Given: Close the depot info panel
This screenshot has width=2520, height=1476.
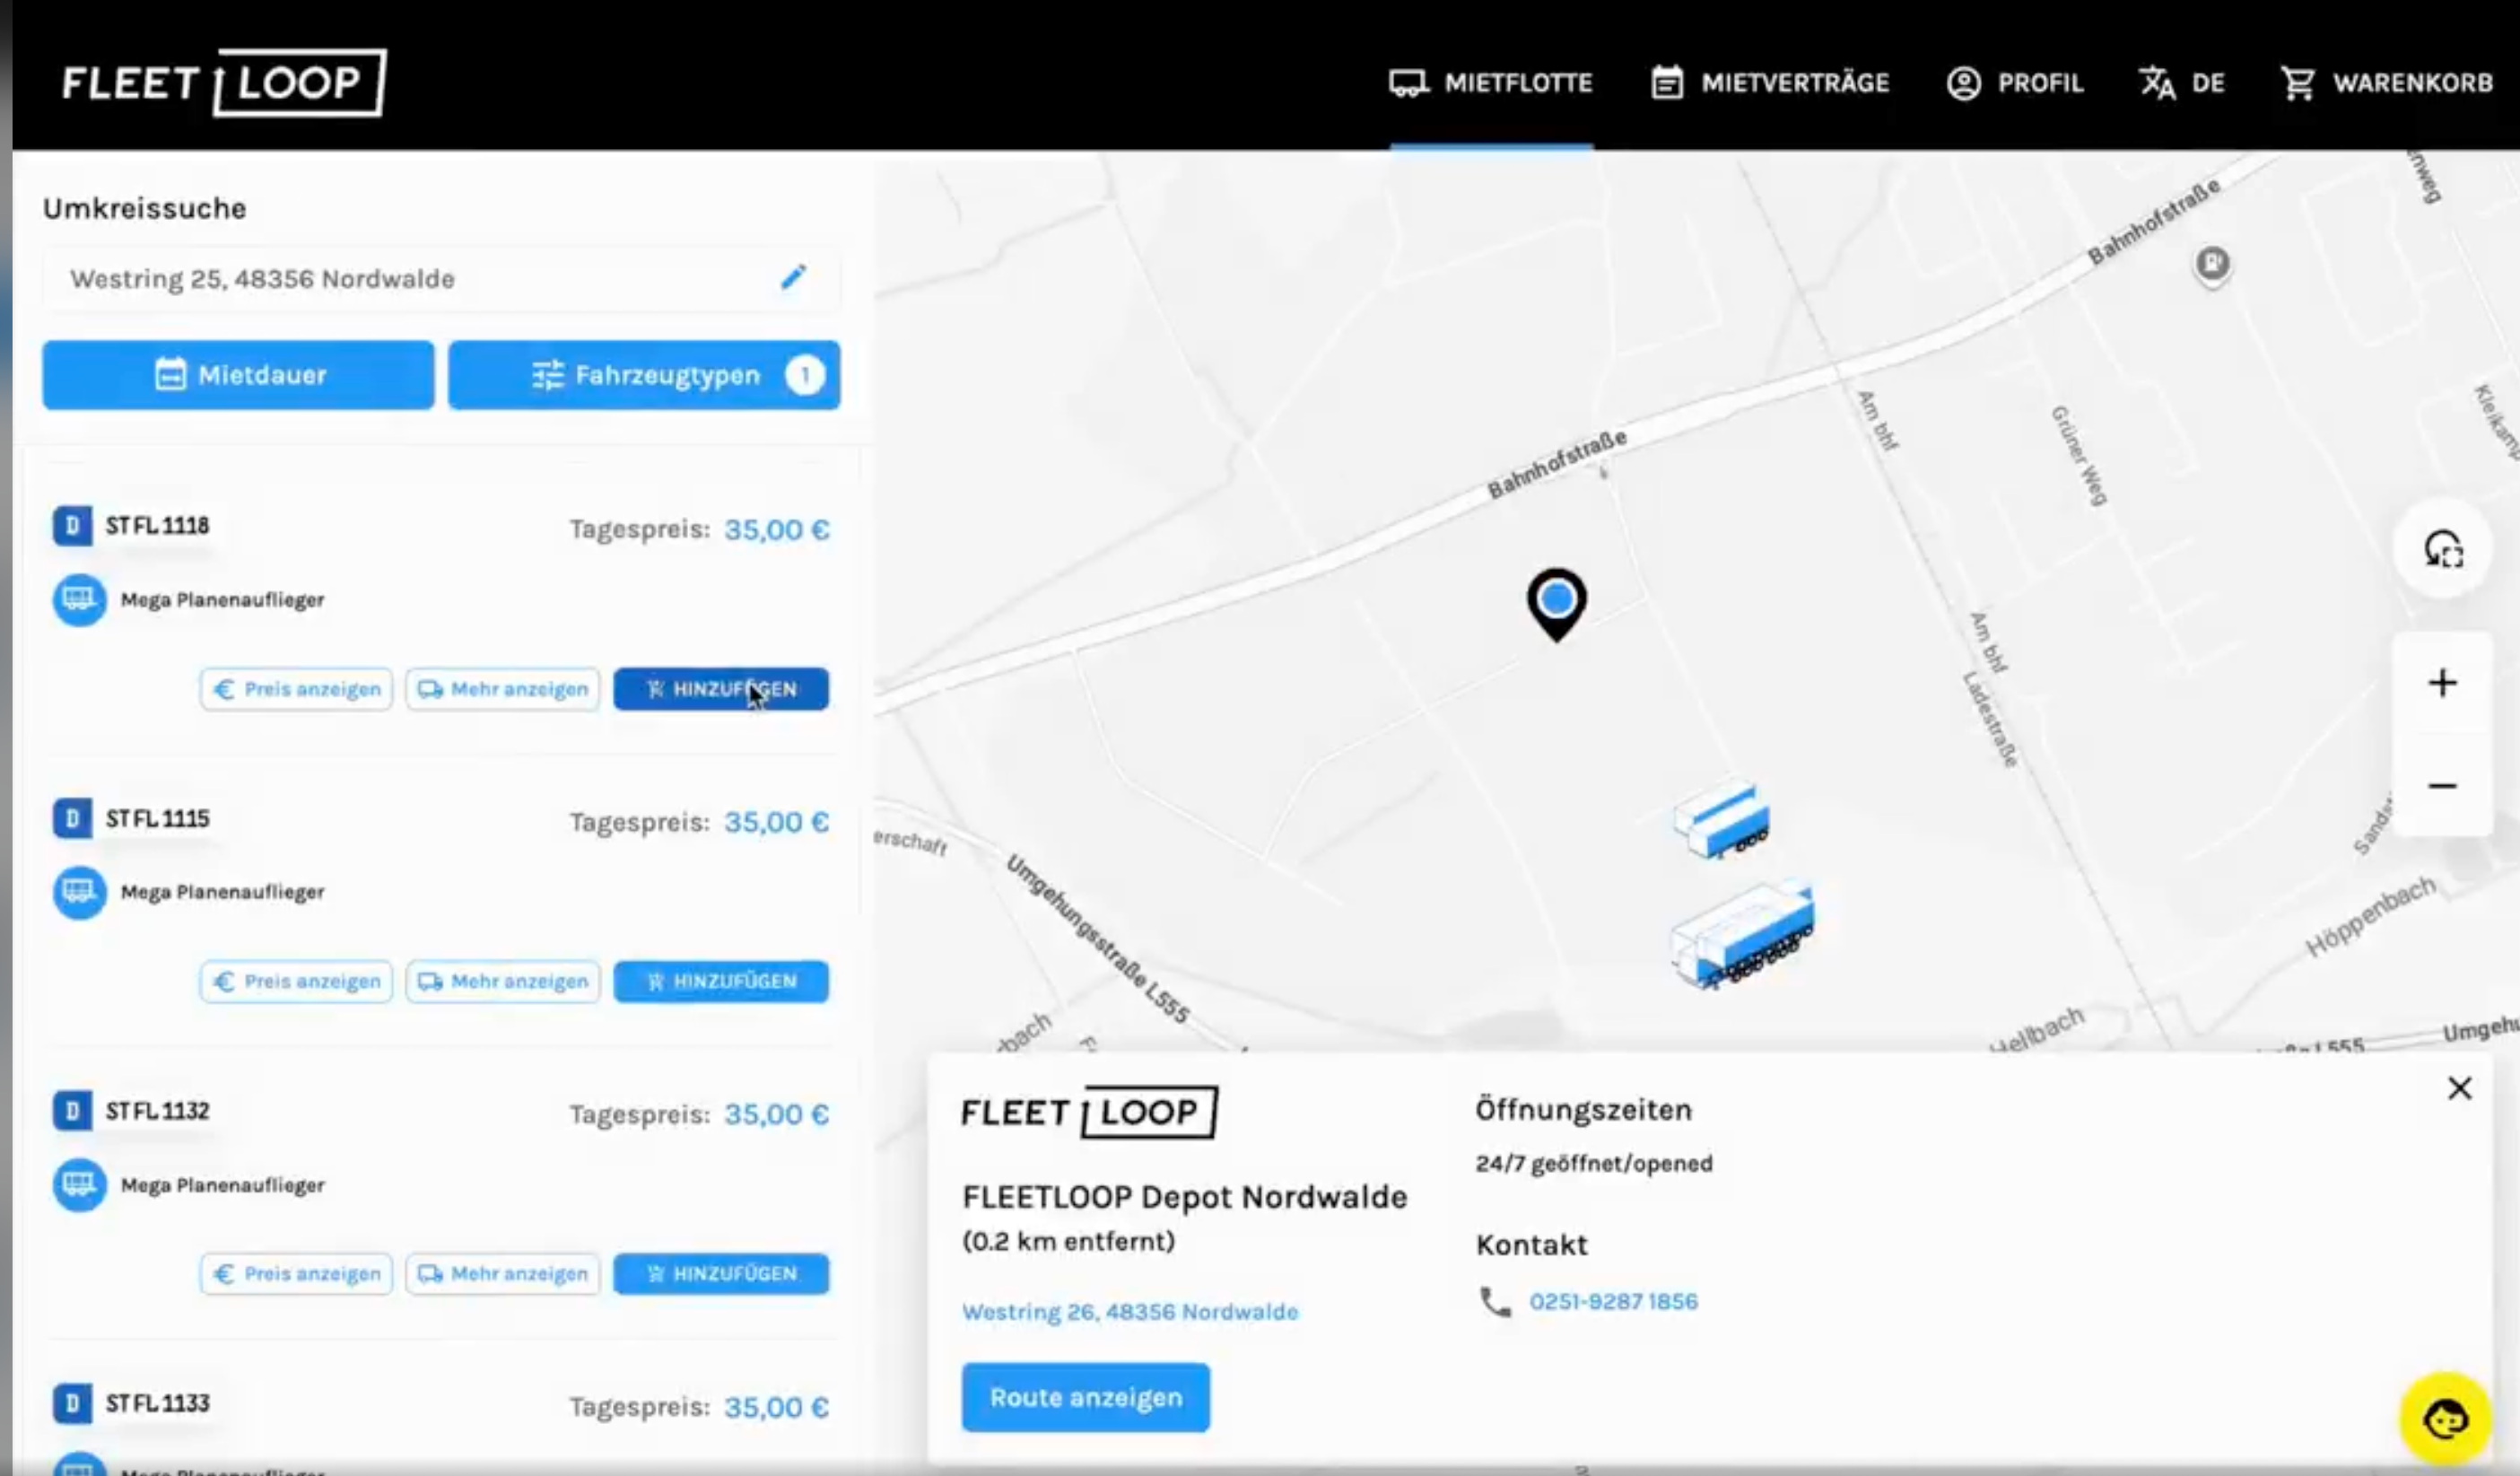Looking at the screenshot, I should pos(2459,1088).
